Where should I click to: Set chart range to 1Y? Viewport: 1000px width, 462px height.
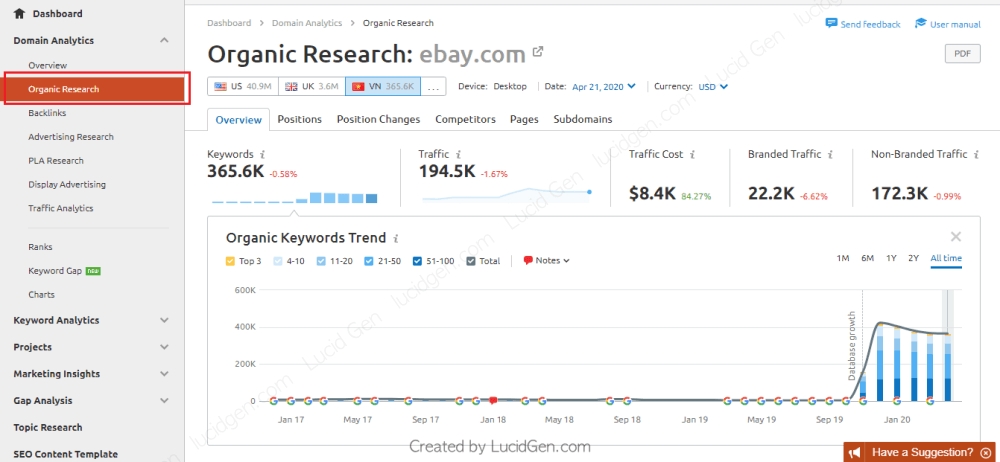tap(891, 258)
